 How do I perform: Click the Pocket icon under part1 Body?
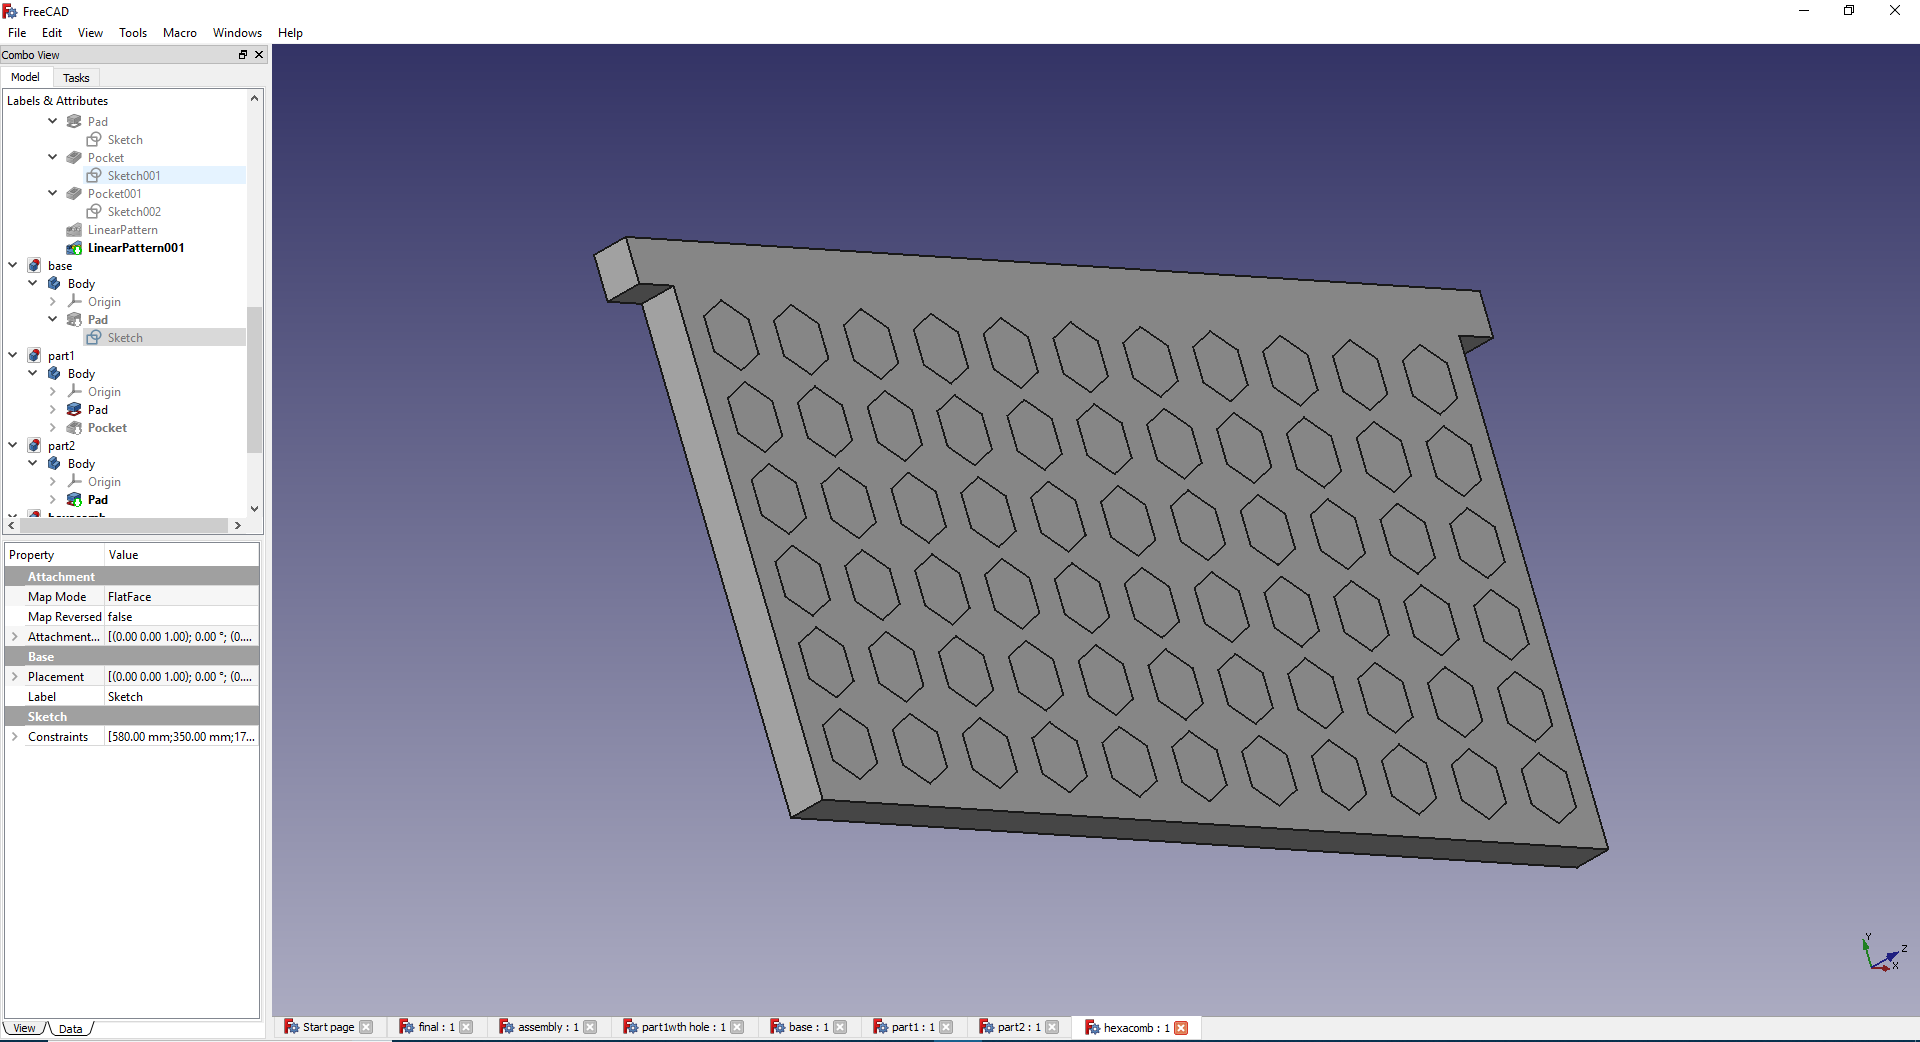click(74, 427)
